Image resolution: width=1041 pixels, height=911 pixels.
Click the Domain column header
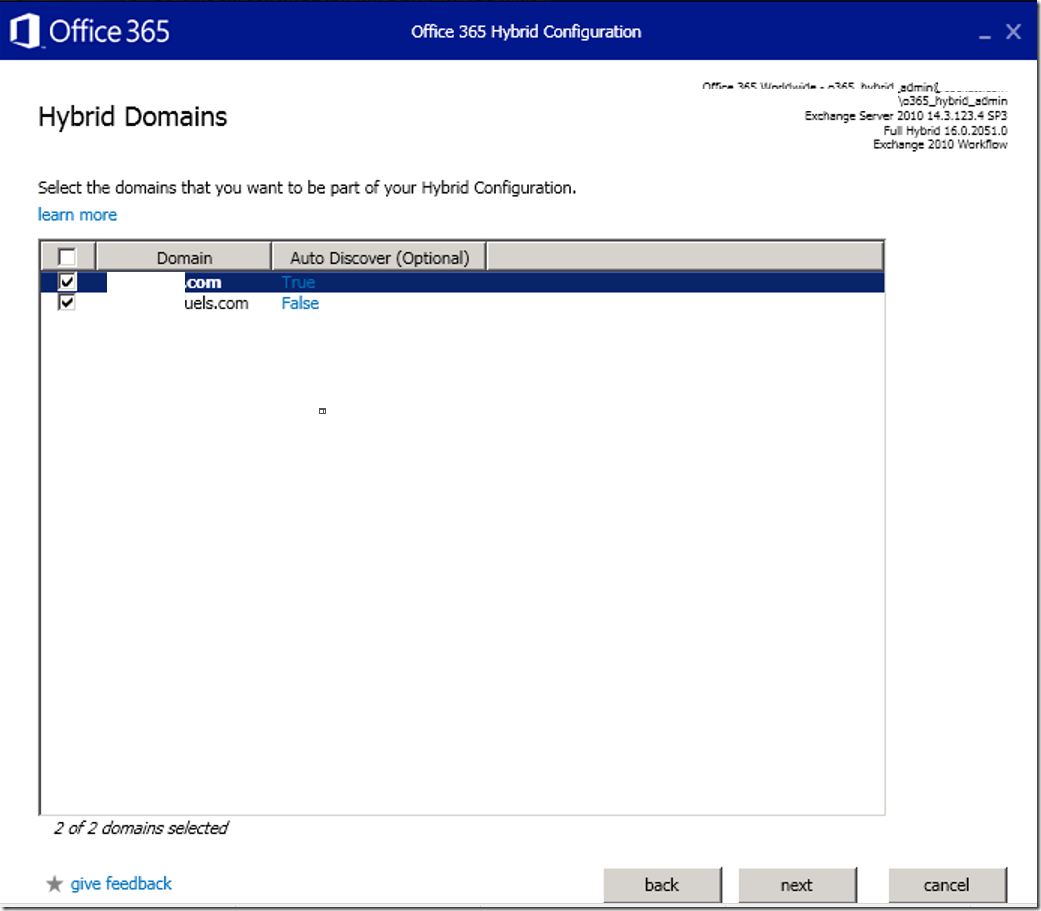pos(184,258)
